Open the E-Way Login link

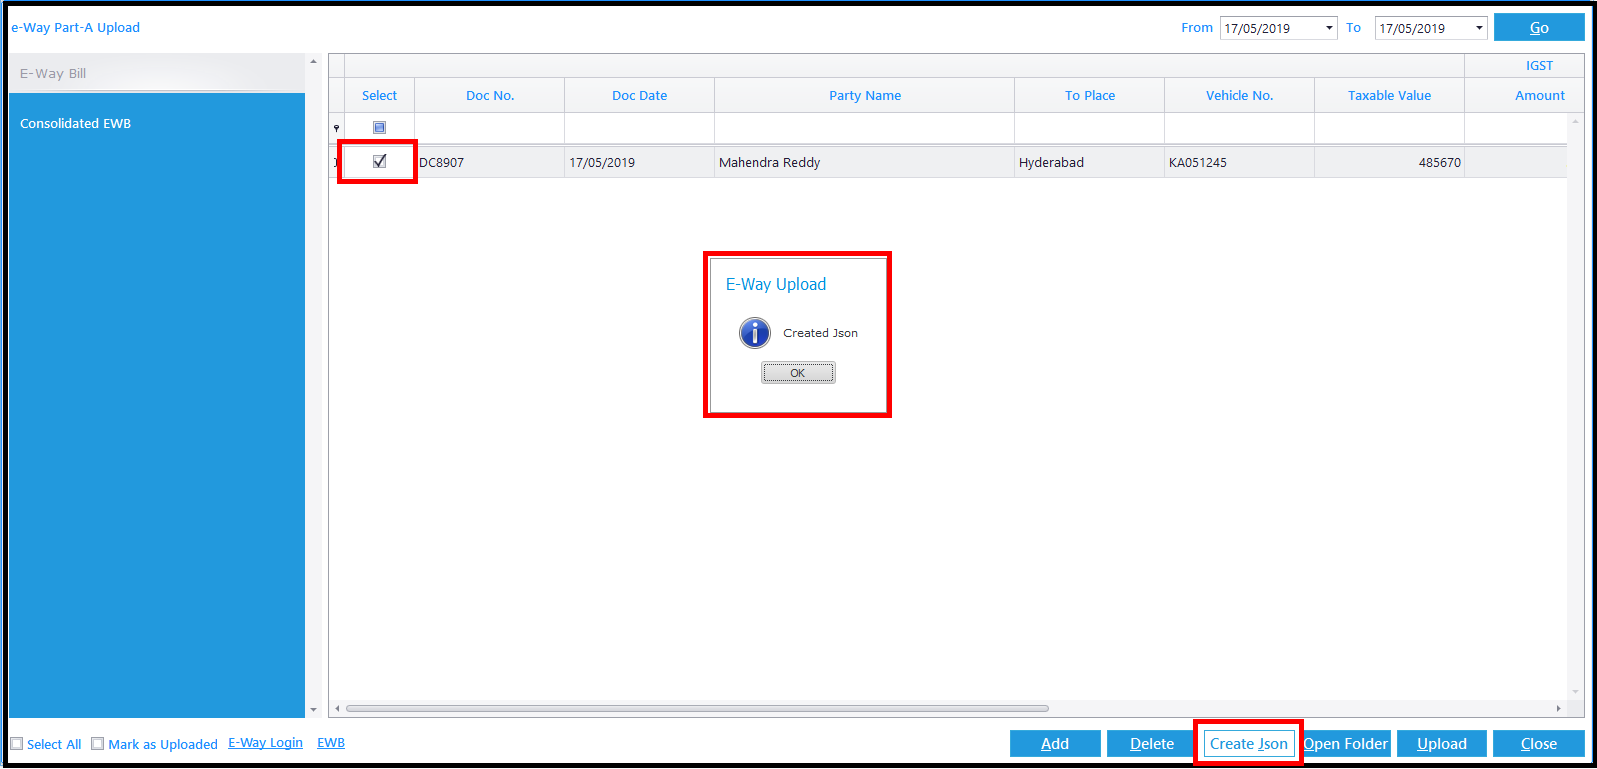pos(265,743)
